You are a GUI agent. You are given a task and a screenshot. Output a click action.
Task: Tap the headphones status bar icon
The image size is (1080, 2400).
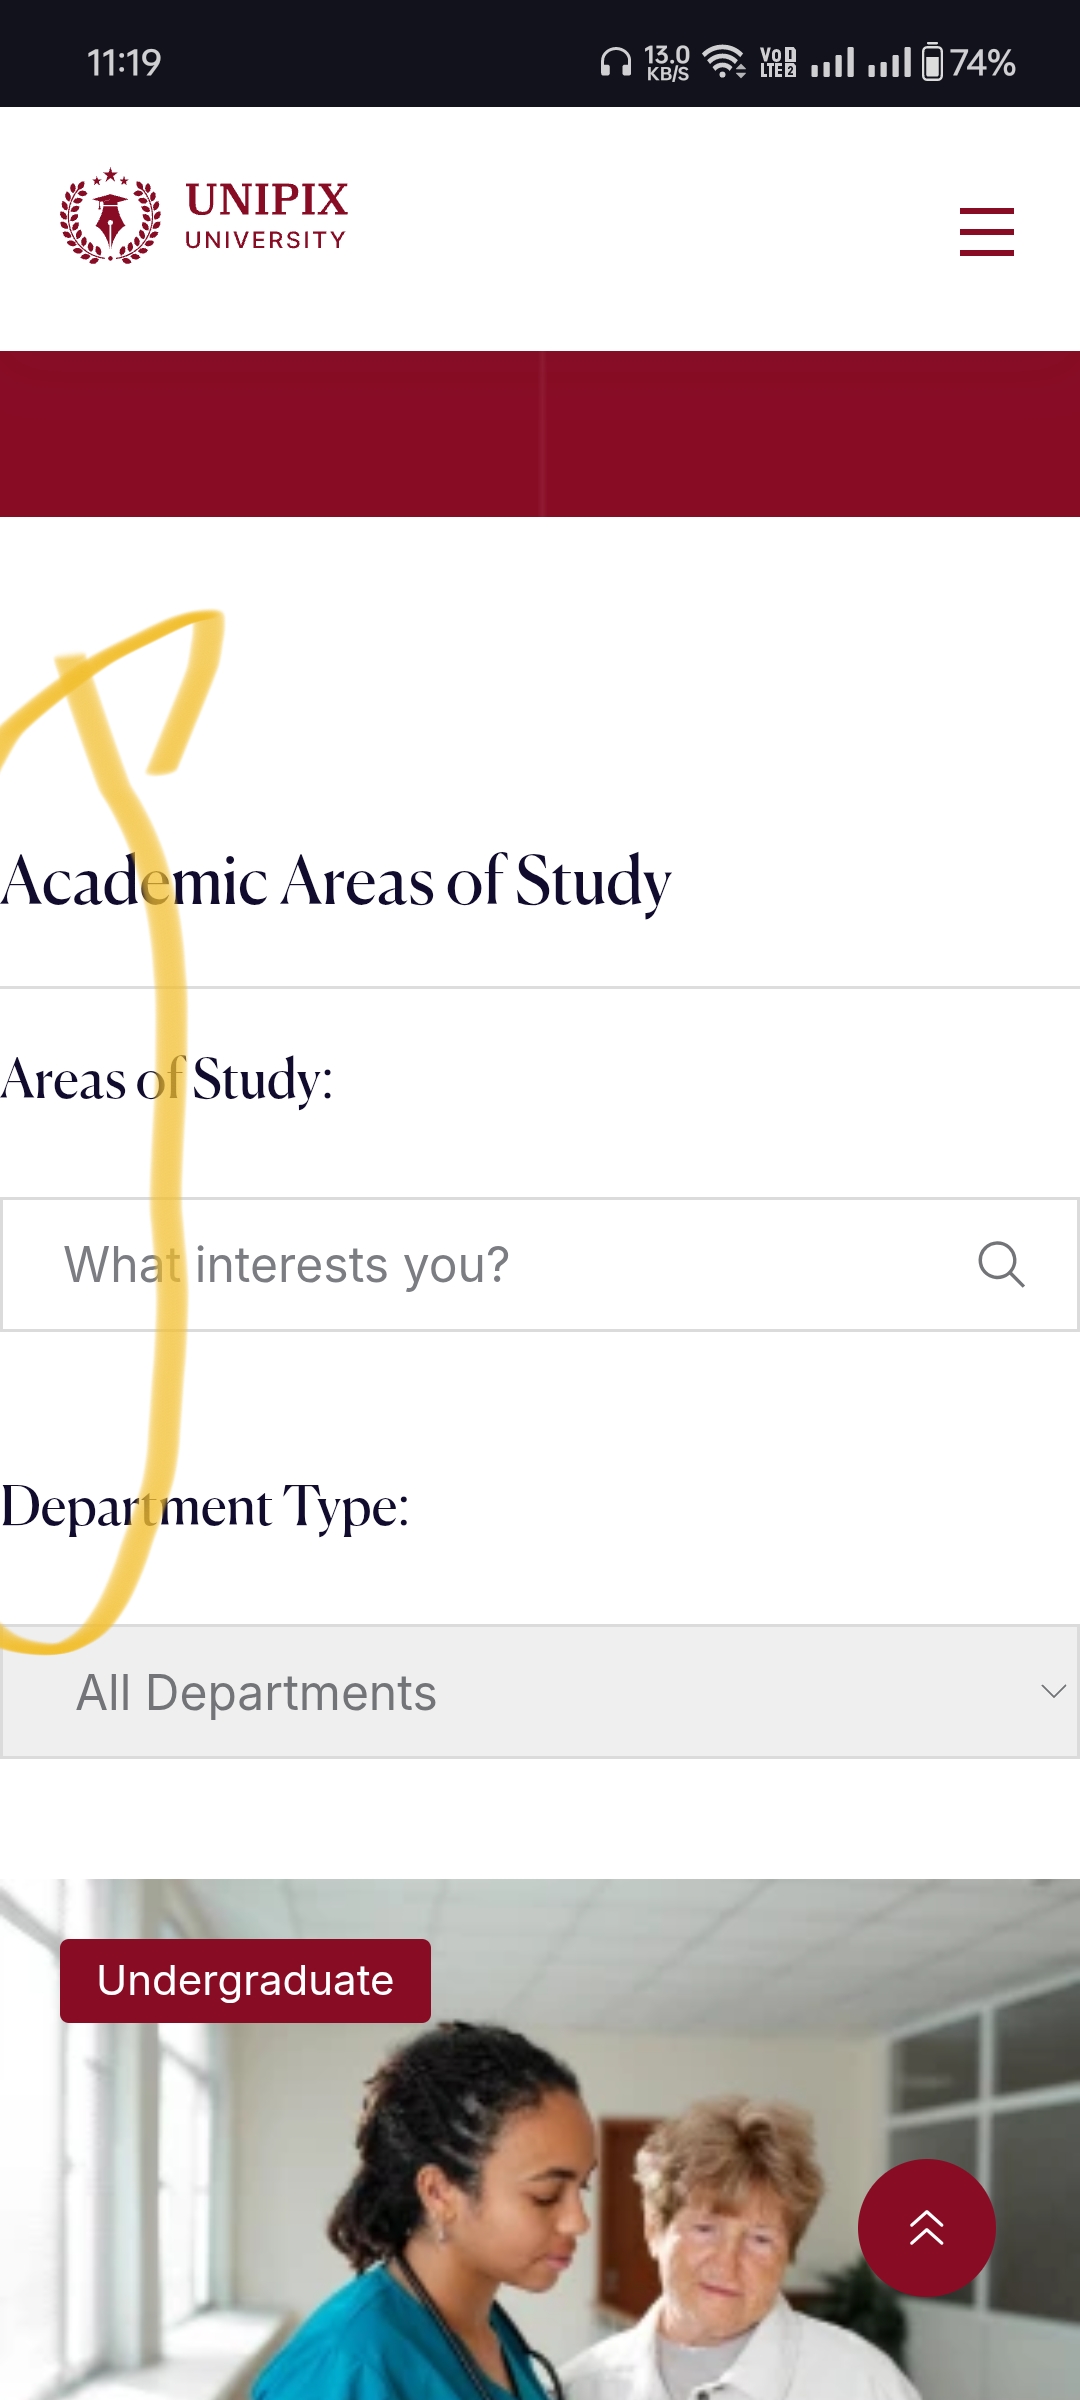[x=615, y=63]
